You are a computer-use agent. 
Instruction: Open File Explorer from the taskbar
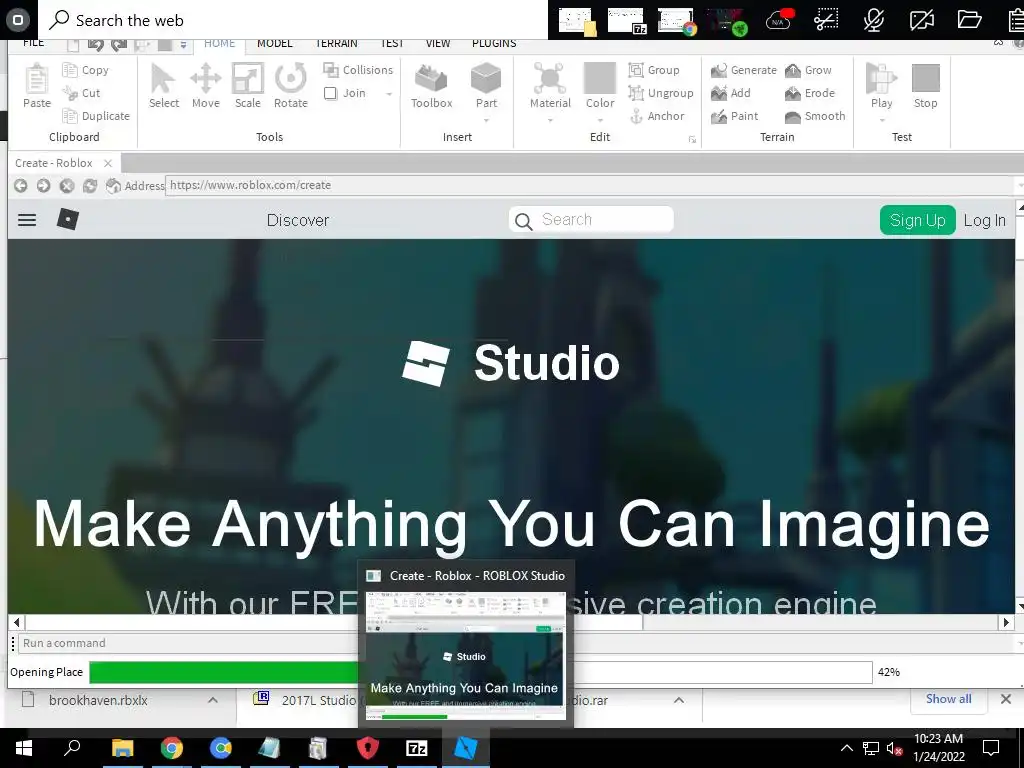[122, 748]
